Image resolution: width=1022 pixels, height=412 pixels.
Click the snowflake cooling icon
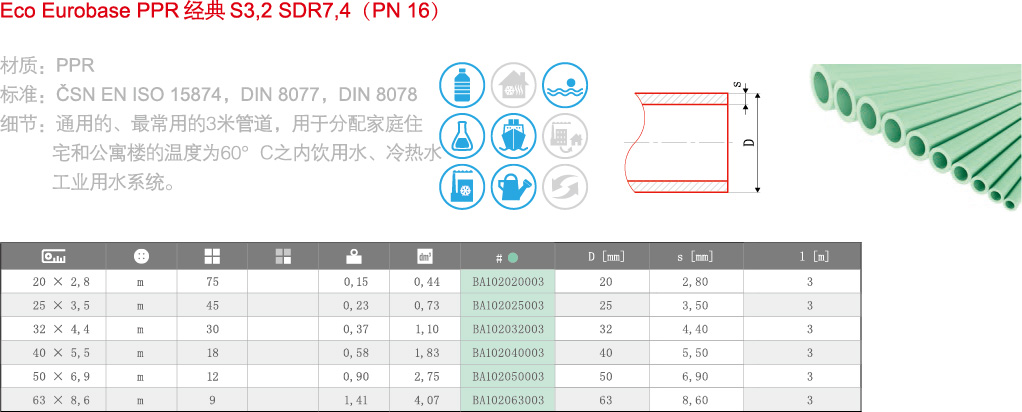(462, 187)
